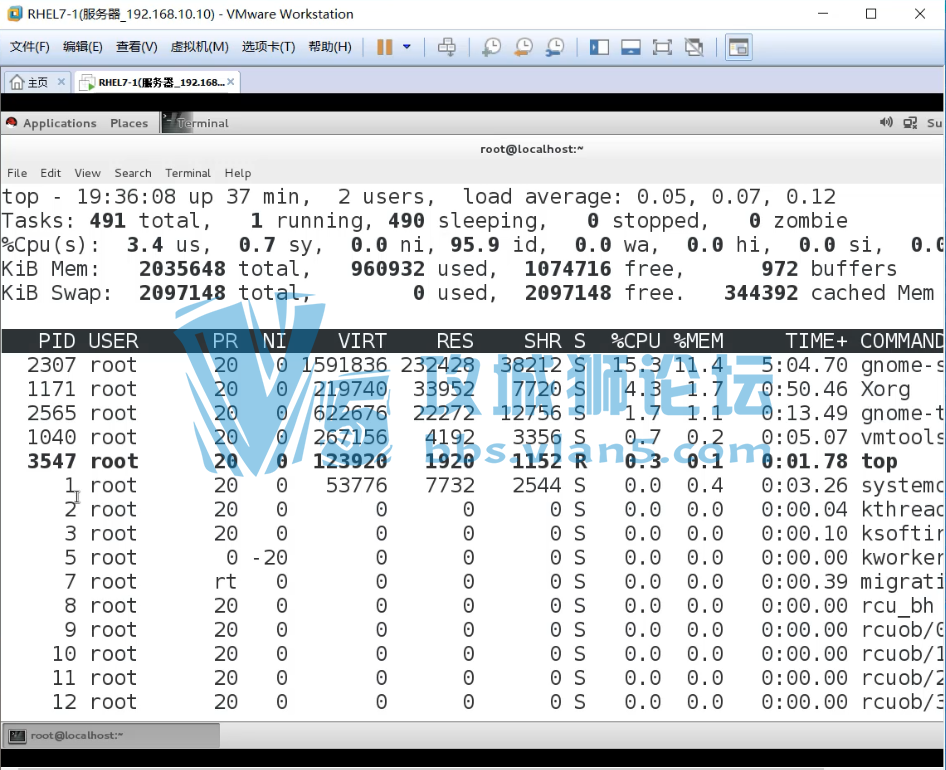Viewport: 946px width, 770px height.
Task: Revert to the previous snapshot icon
Action: pyautogui.click(x=523, y=47)
